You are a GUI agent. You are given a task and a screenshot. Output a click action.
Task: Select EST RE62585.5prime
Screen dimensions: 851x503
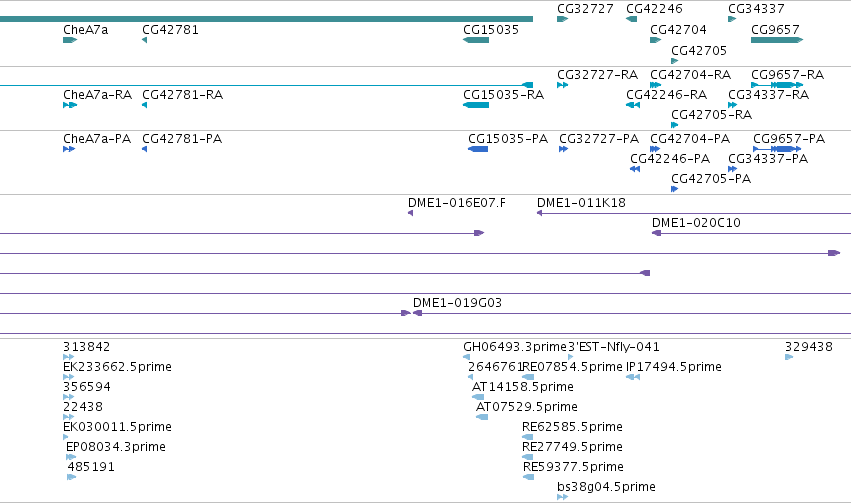tap(572, 427)
